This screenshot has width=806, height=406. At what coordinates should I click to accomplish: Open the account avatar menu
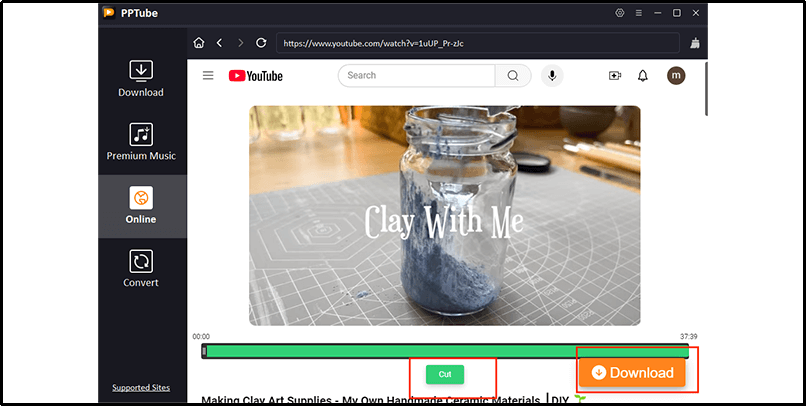click(676, 75)
